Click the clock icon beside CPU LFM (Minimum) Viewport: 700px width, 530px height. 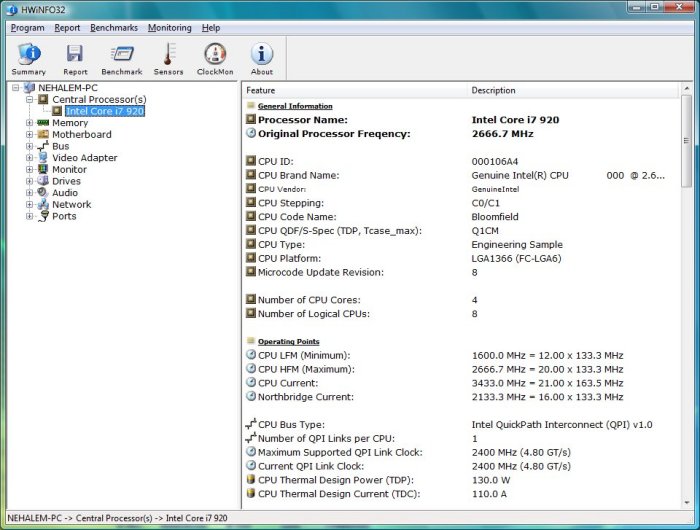(251, 355)
